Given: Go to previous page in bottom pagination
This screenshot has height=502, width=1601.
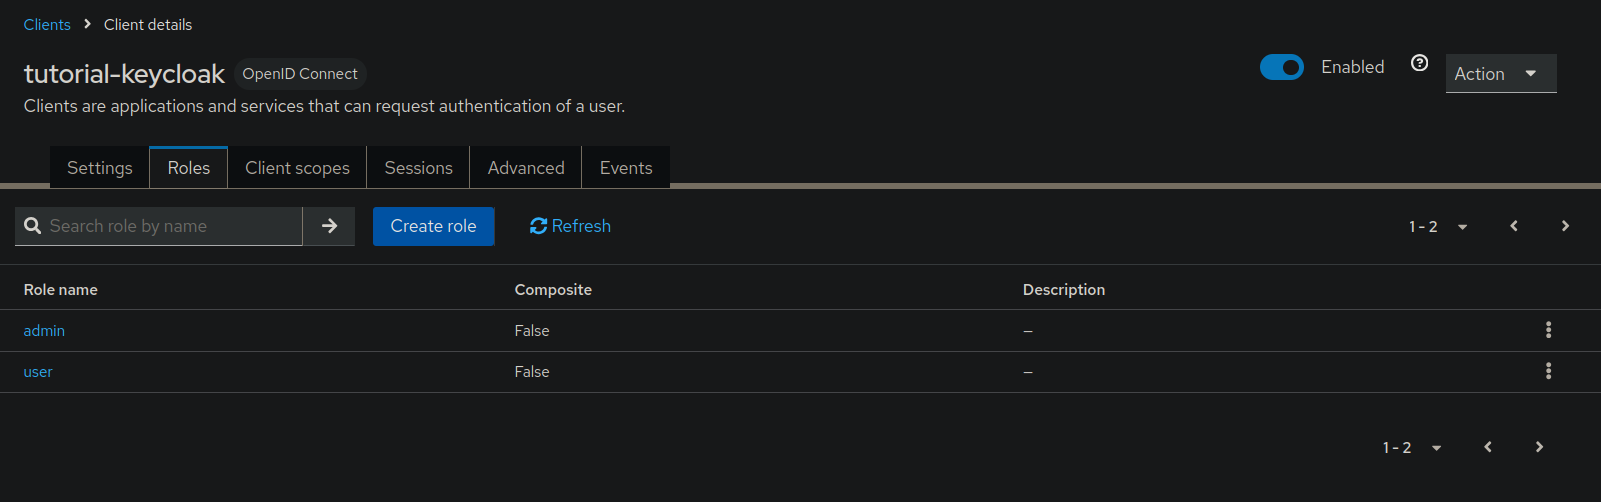Looking at the screenshot, I should click(1488, 447).
